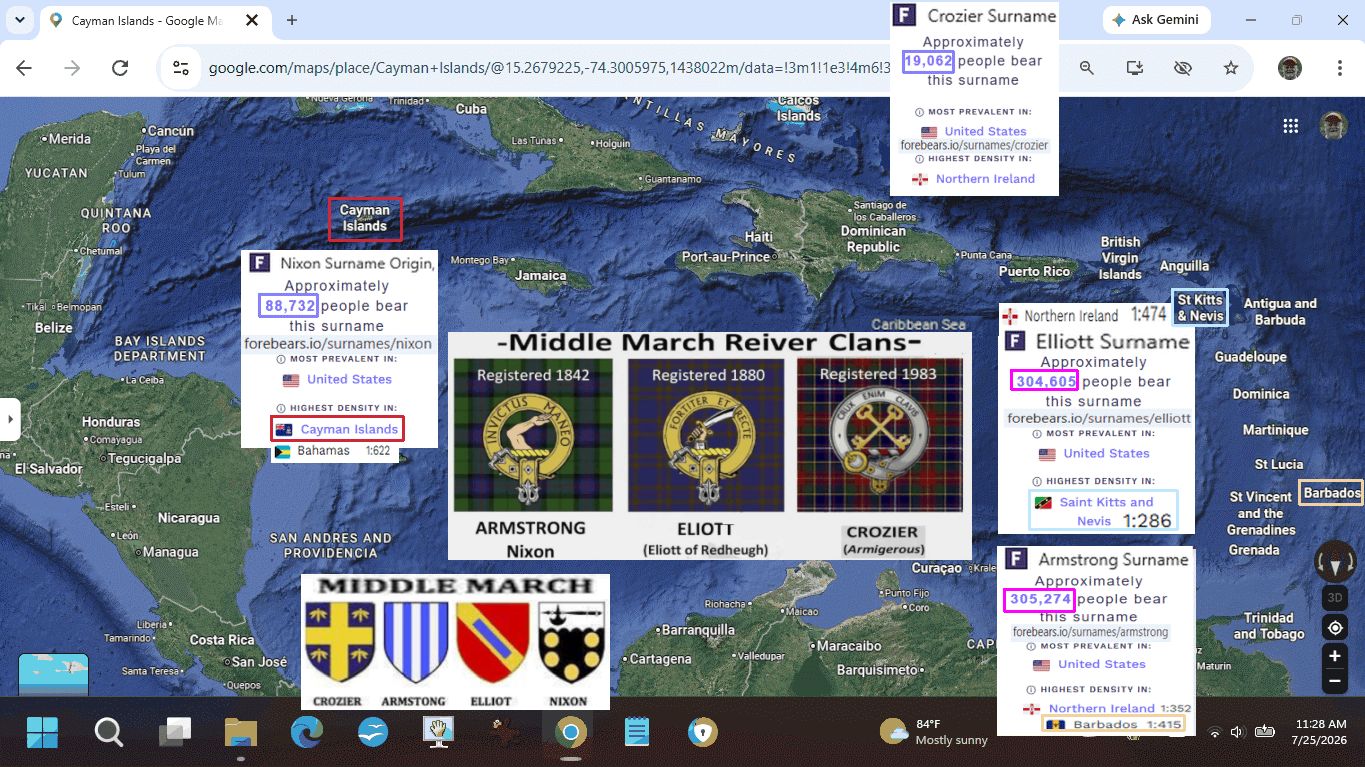This screenshot has width=1365, height=767.
Task: Zoom in on the map
Action: coord(1334,657)
